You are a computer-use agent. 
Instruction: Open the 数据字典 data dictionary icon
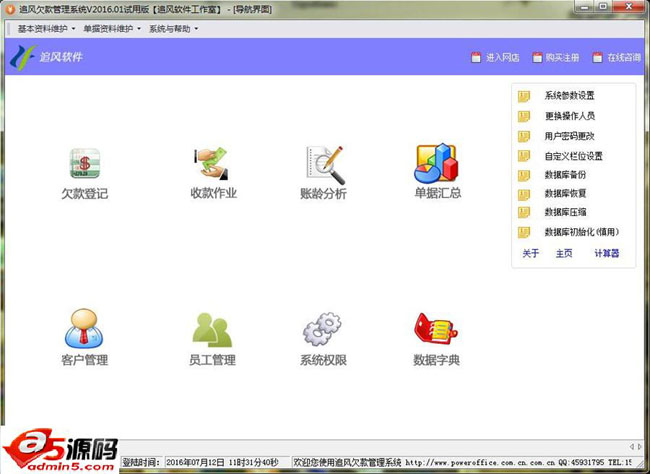coord(436,328)
